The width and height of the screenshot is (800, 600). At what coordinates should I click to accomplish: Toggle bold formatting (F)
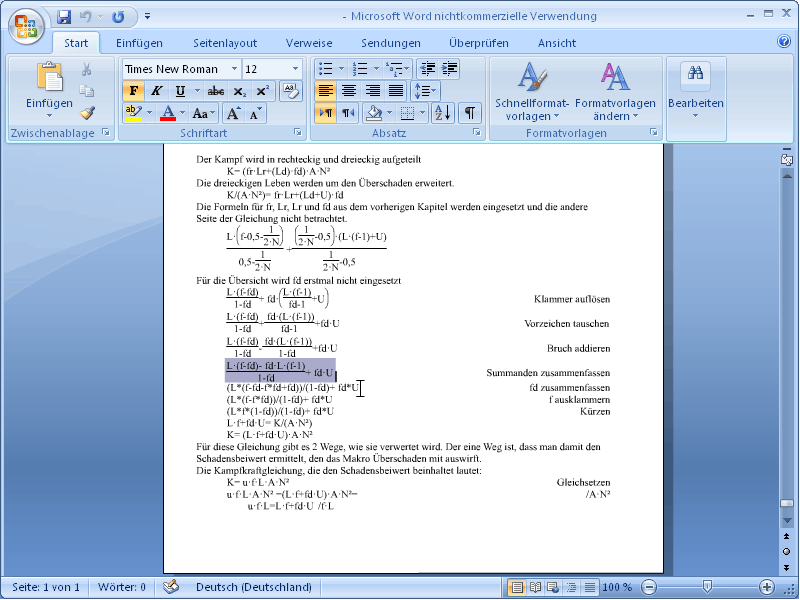click(134, 91)
